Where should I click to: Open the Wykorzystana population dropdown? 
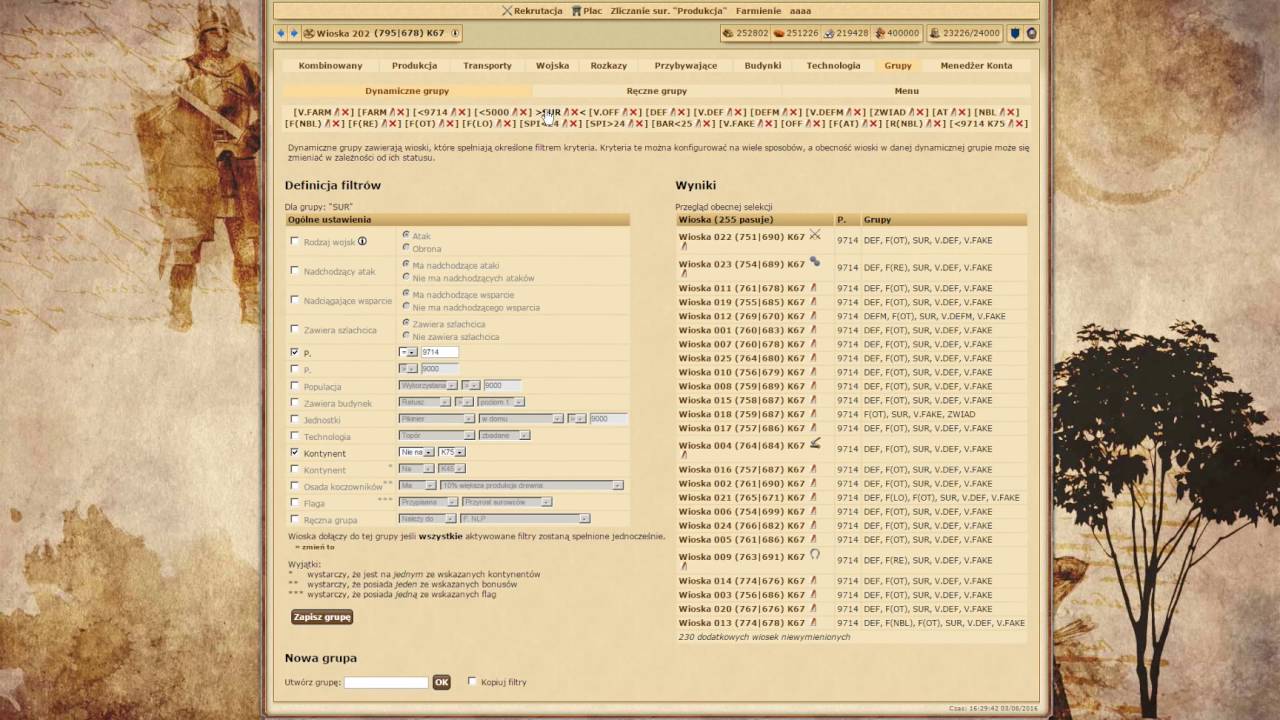[428, 385]
